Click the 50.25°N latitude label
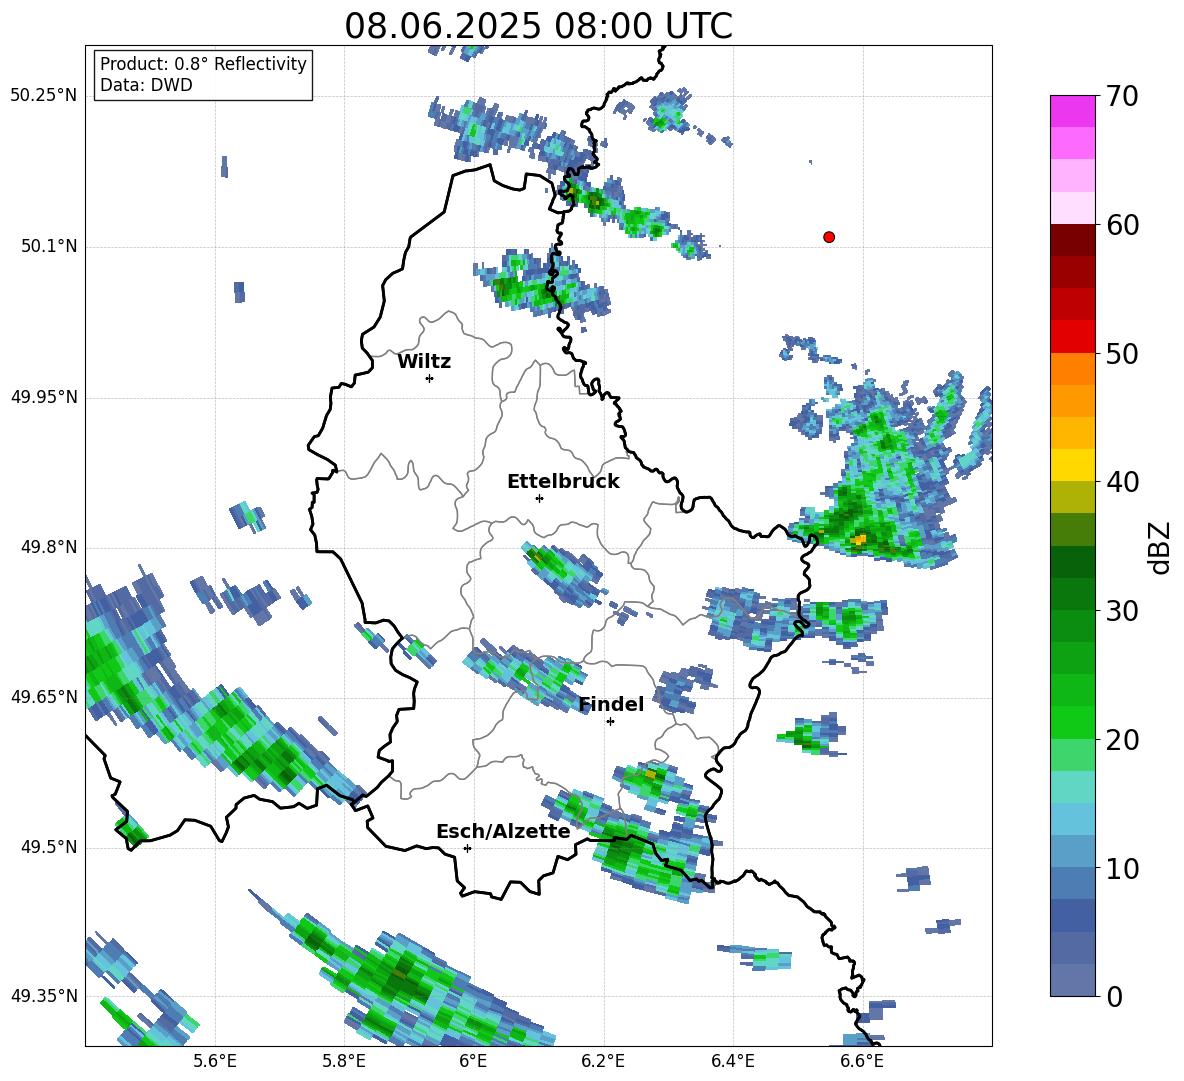The image size is (1184, 1081). pyautogui.click(x=44, y=96)
